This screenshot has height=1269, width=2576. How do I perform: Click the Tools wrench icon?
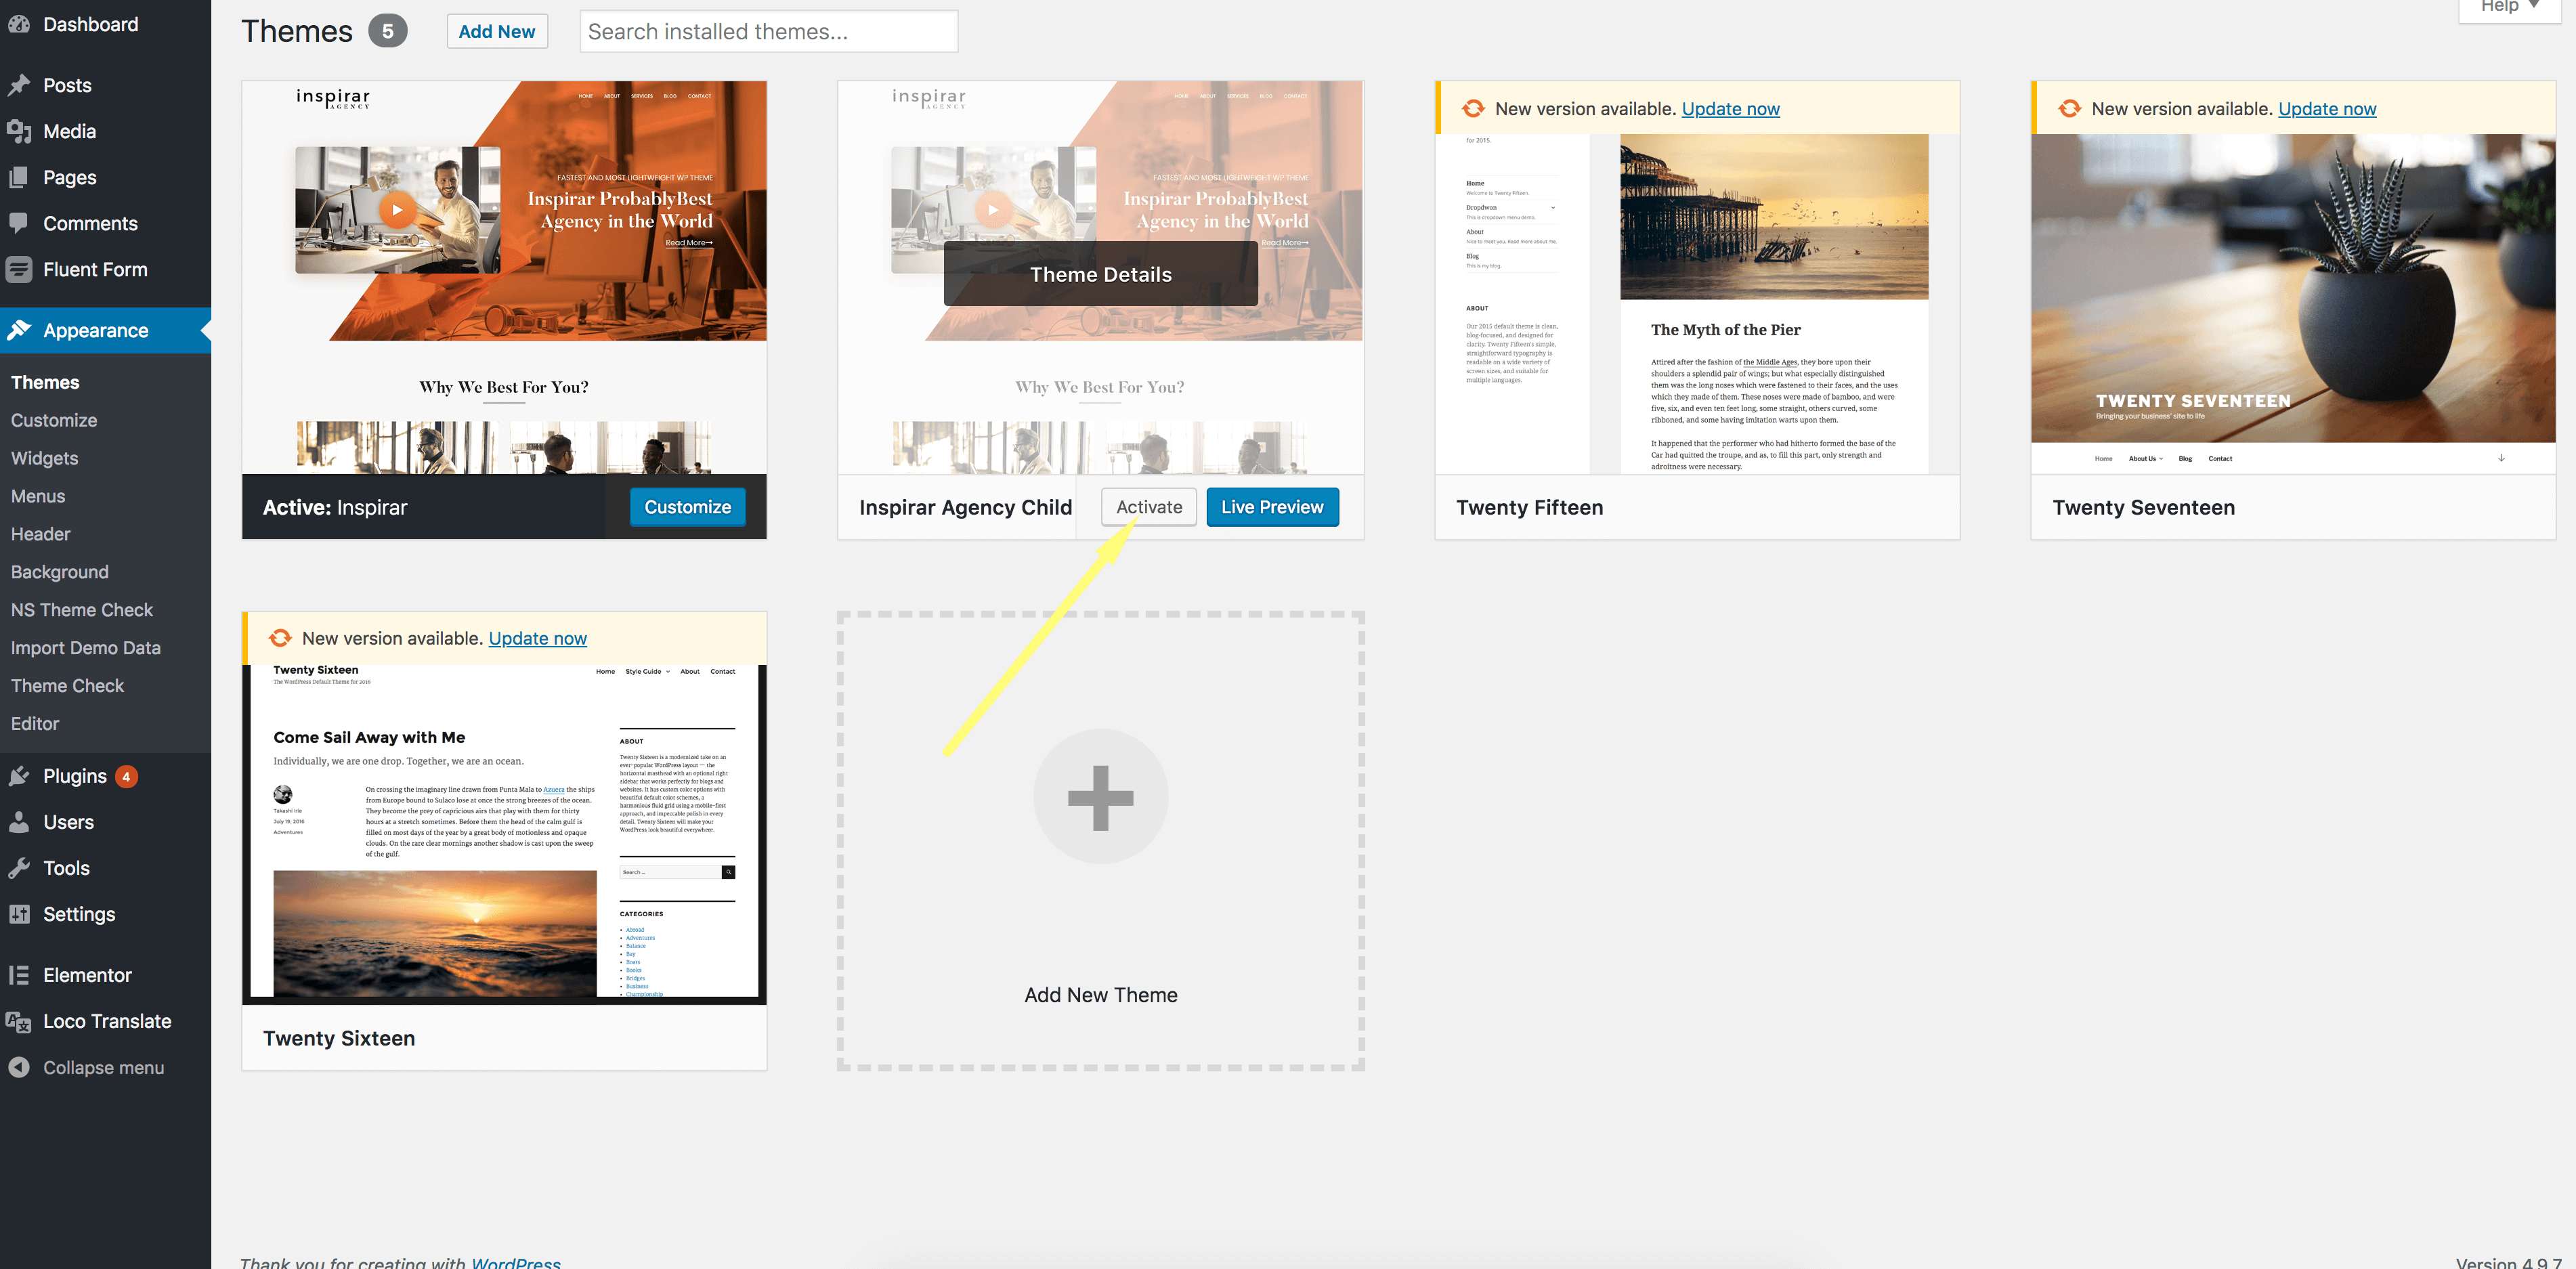coord(19,868)
